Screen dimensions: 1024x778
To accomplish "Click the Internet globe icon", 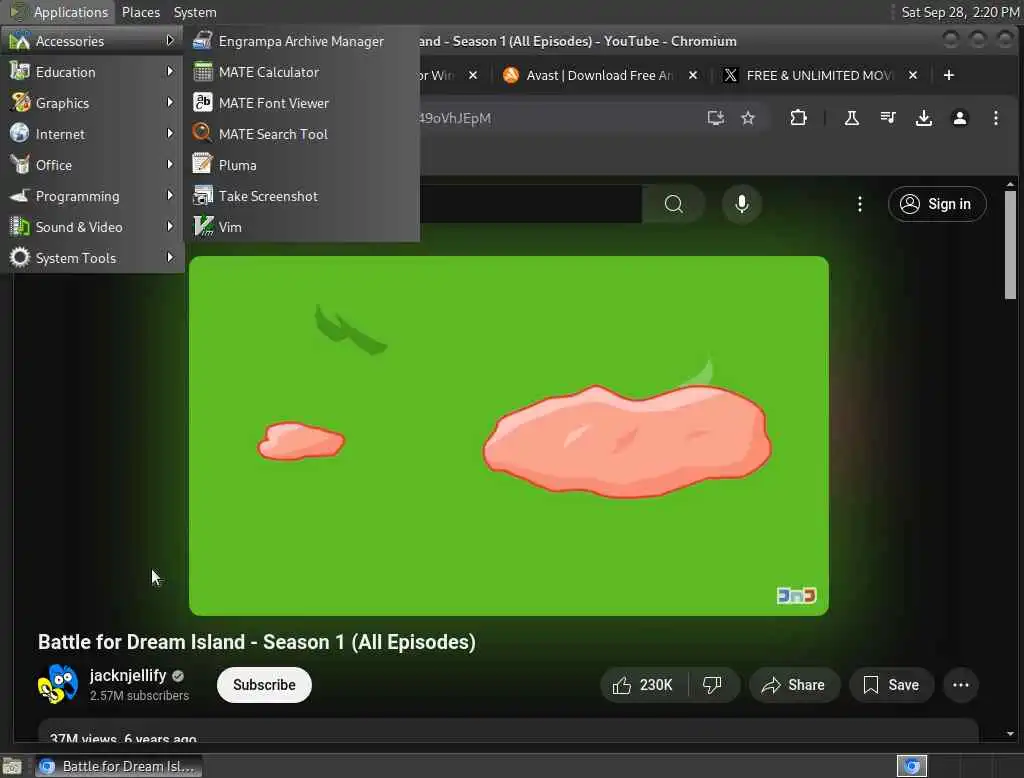I will pos(20,133).
